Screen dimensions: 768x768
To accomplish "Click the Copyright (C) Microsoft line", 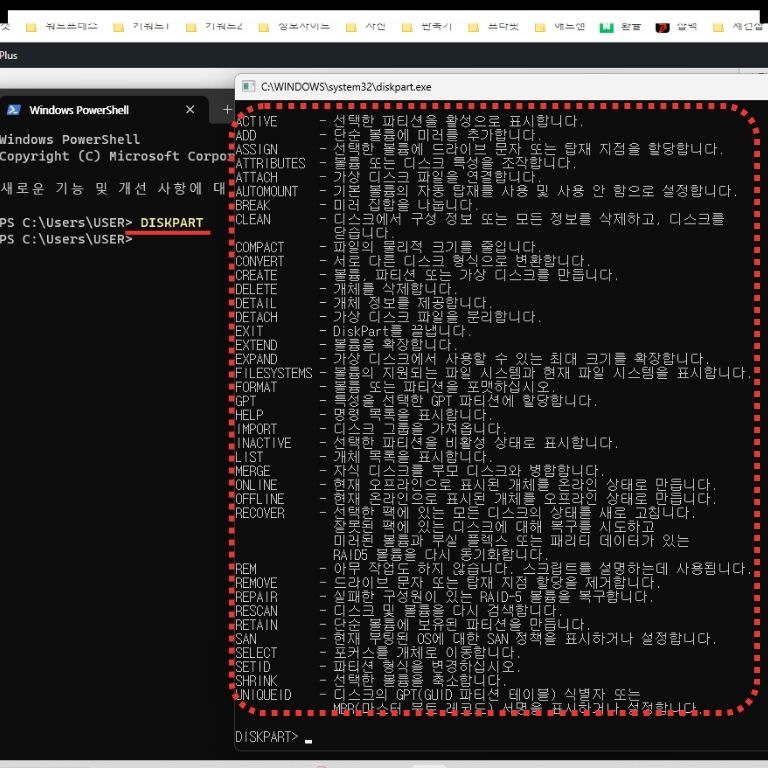I will (117, 156).
